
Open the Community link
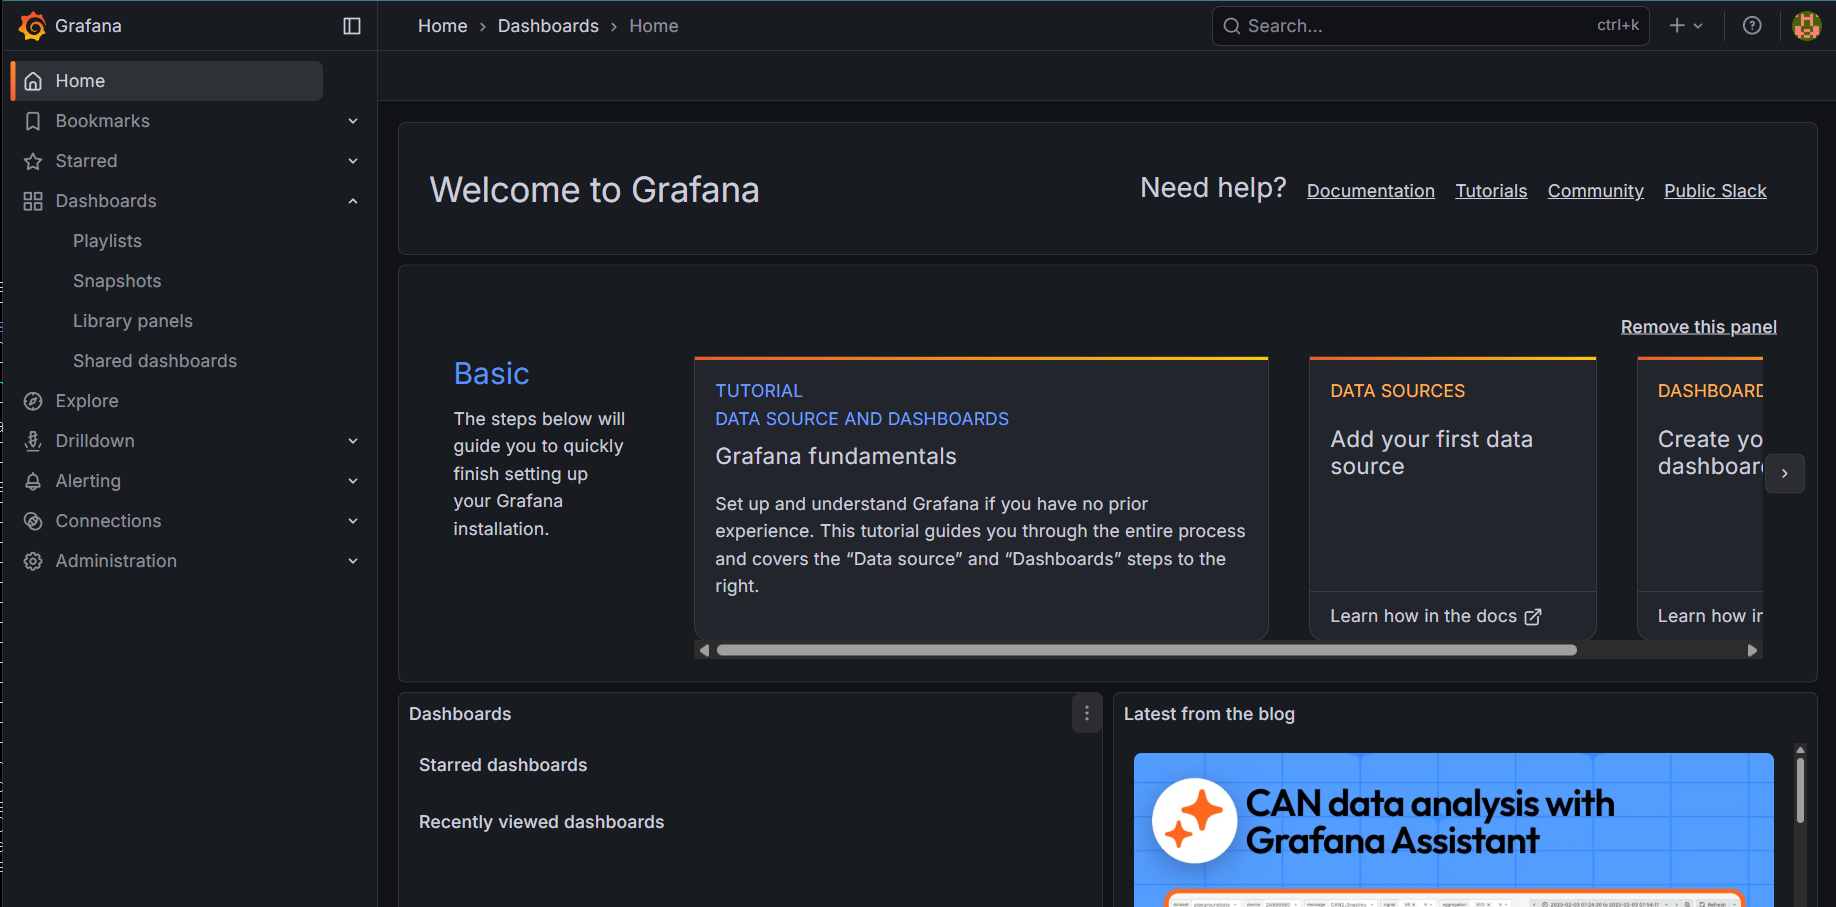(1596, 191)
